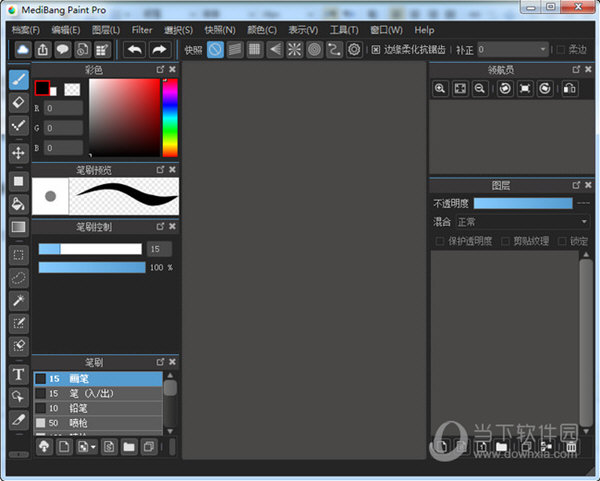Screen dimensions: 600x481
Task: Turn snap off with the blue circle icon
Action: point(215,50)
